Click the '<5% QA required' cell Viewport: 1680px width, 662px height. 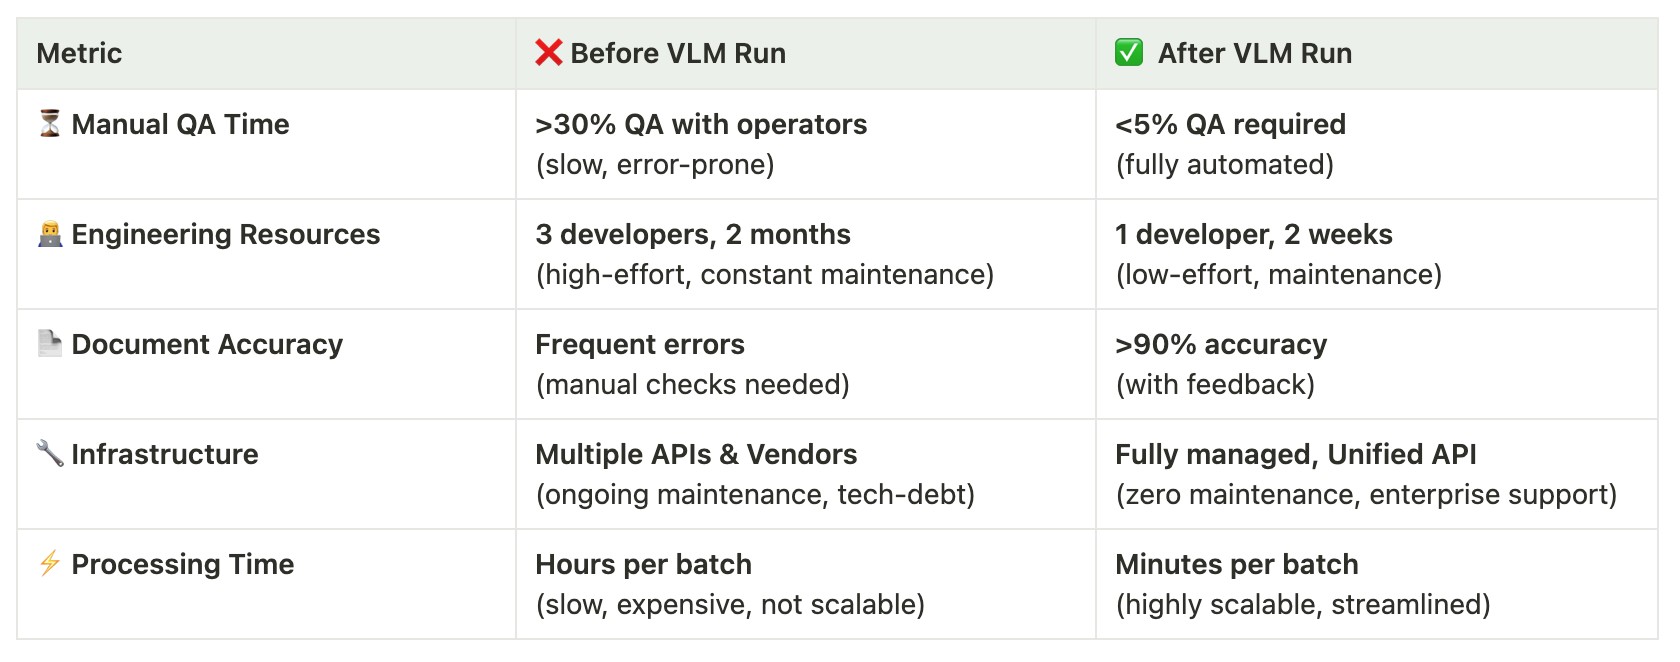click(1377, 144)
